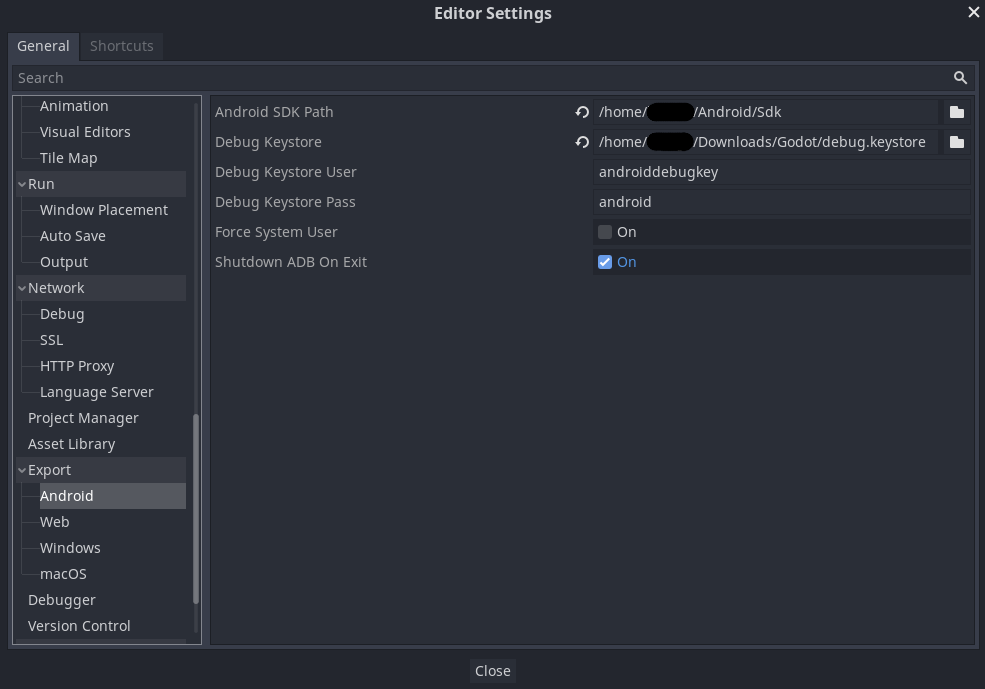Collapse the Export section

pyautogui.click(x=22, y=470)
